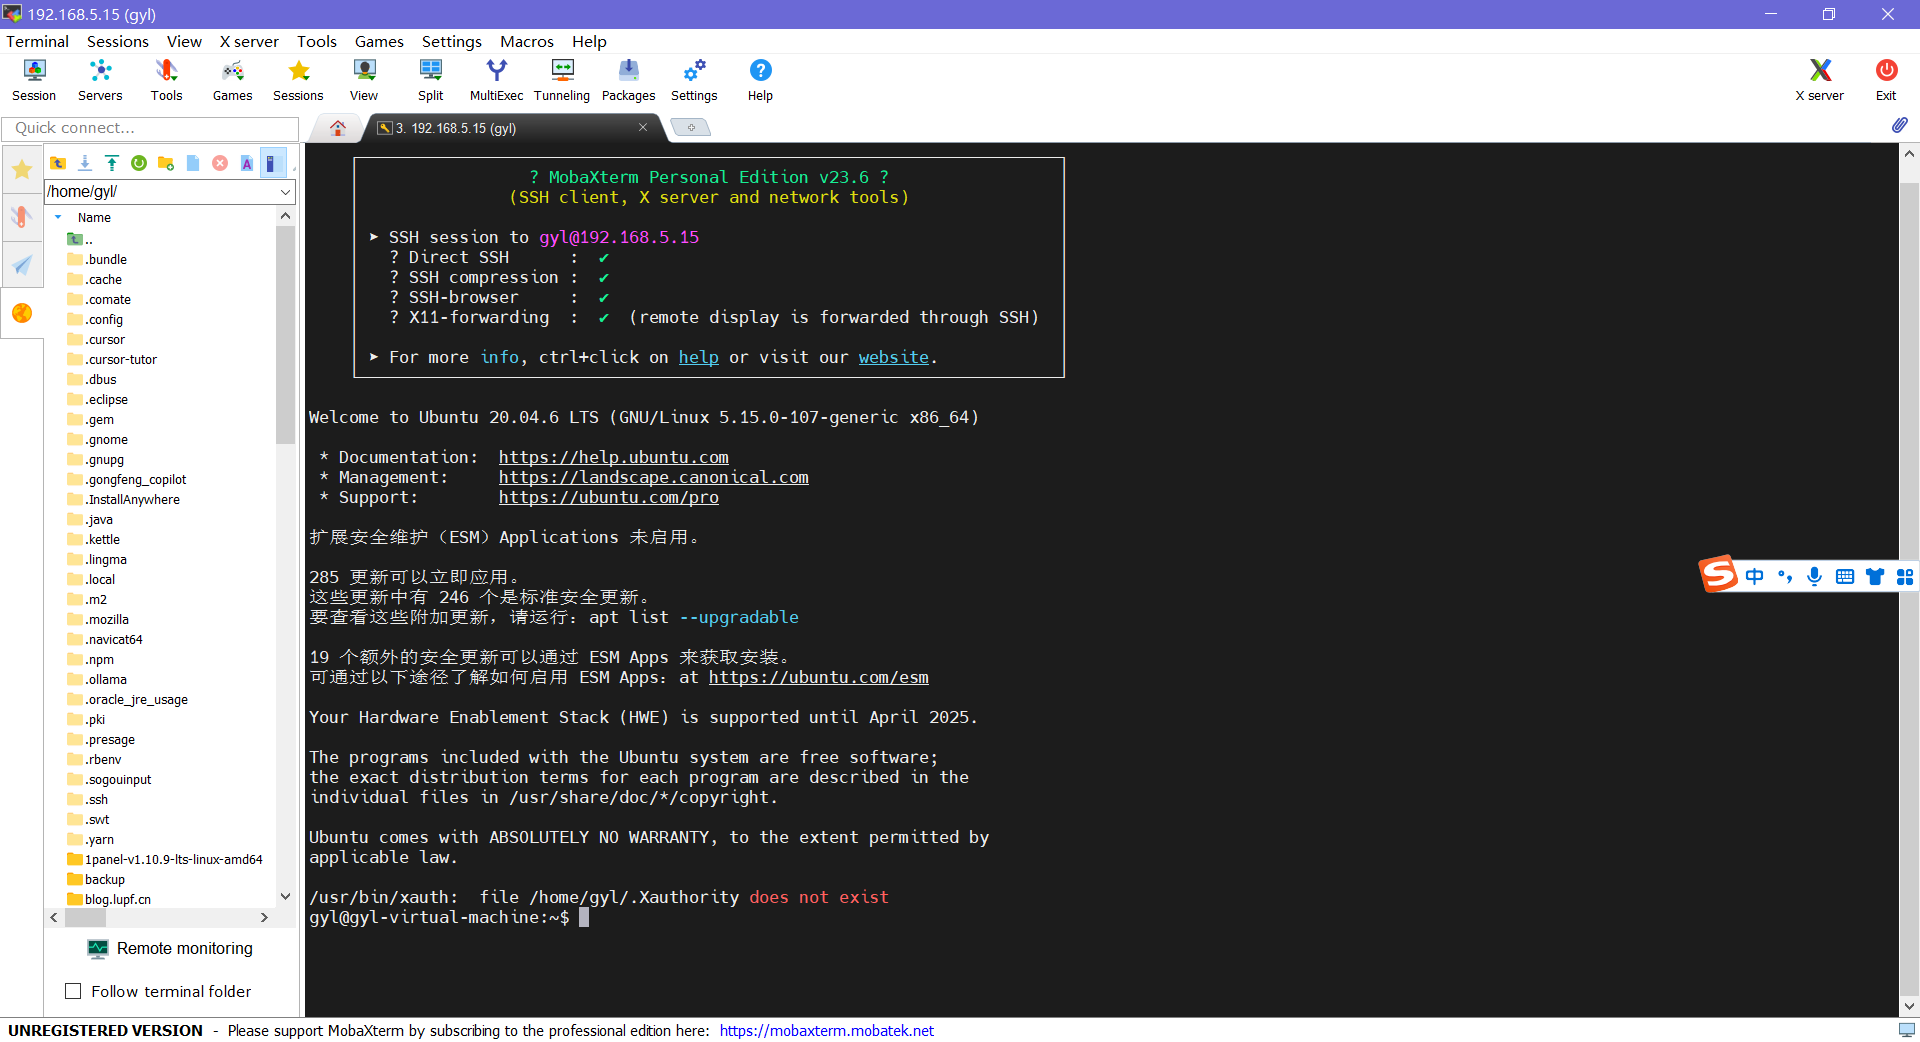1920x1042 pixels.
Task: Start the X server icon
Action: pyautogui.click(x=1819, y=80)
